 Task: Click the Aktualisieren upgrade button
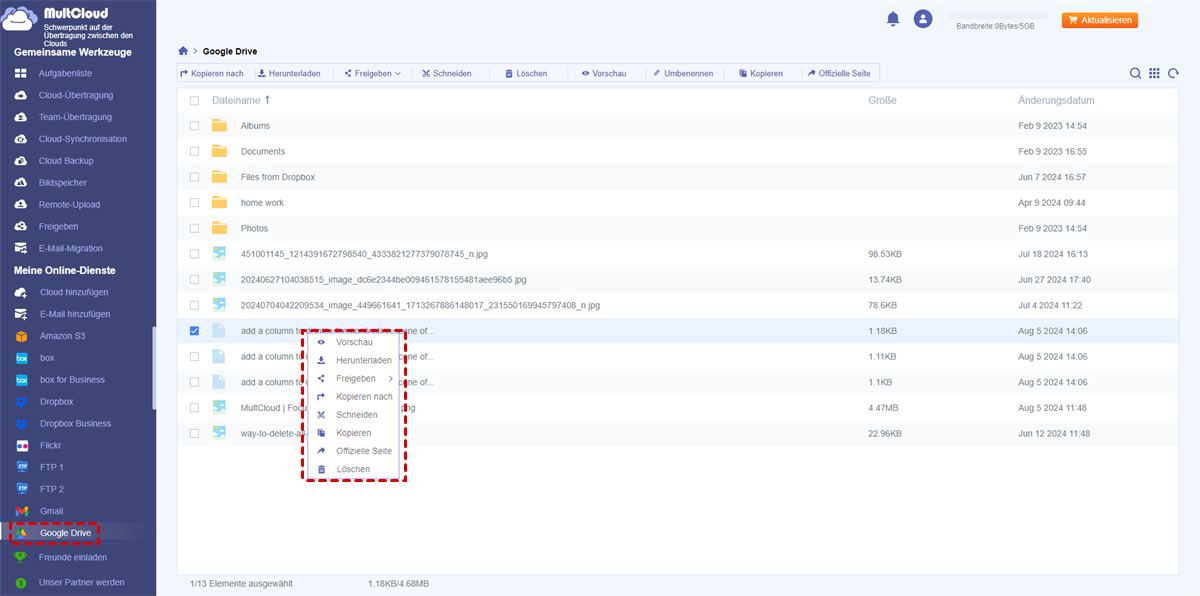click(x=1099, y=20)
